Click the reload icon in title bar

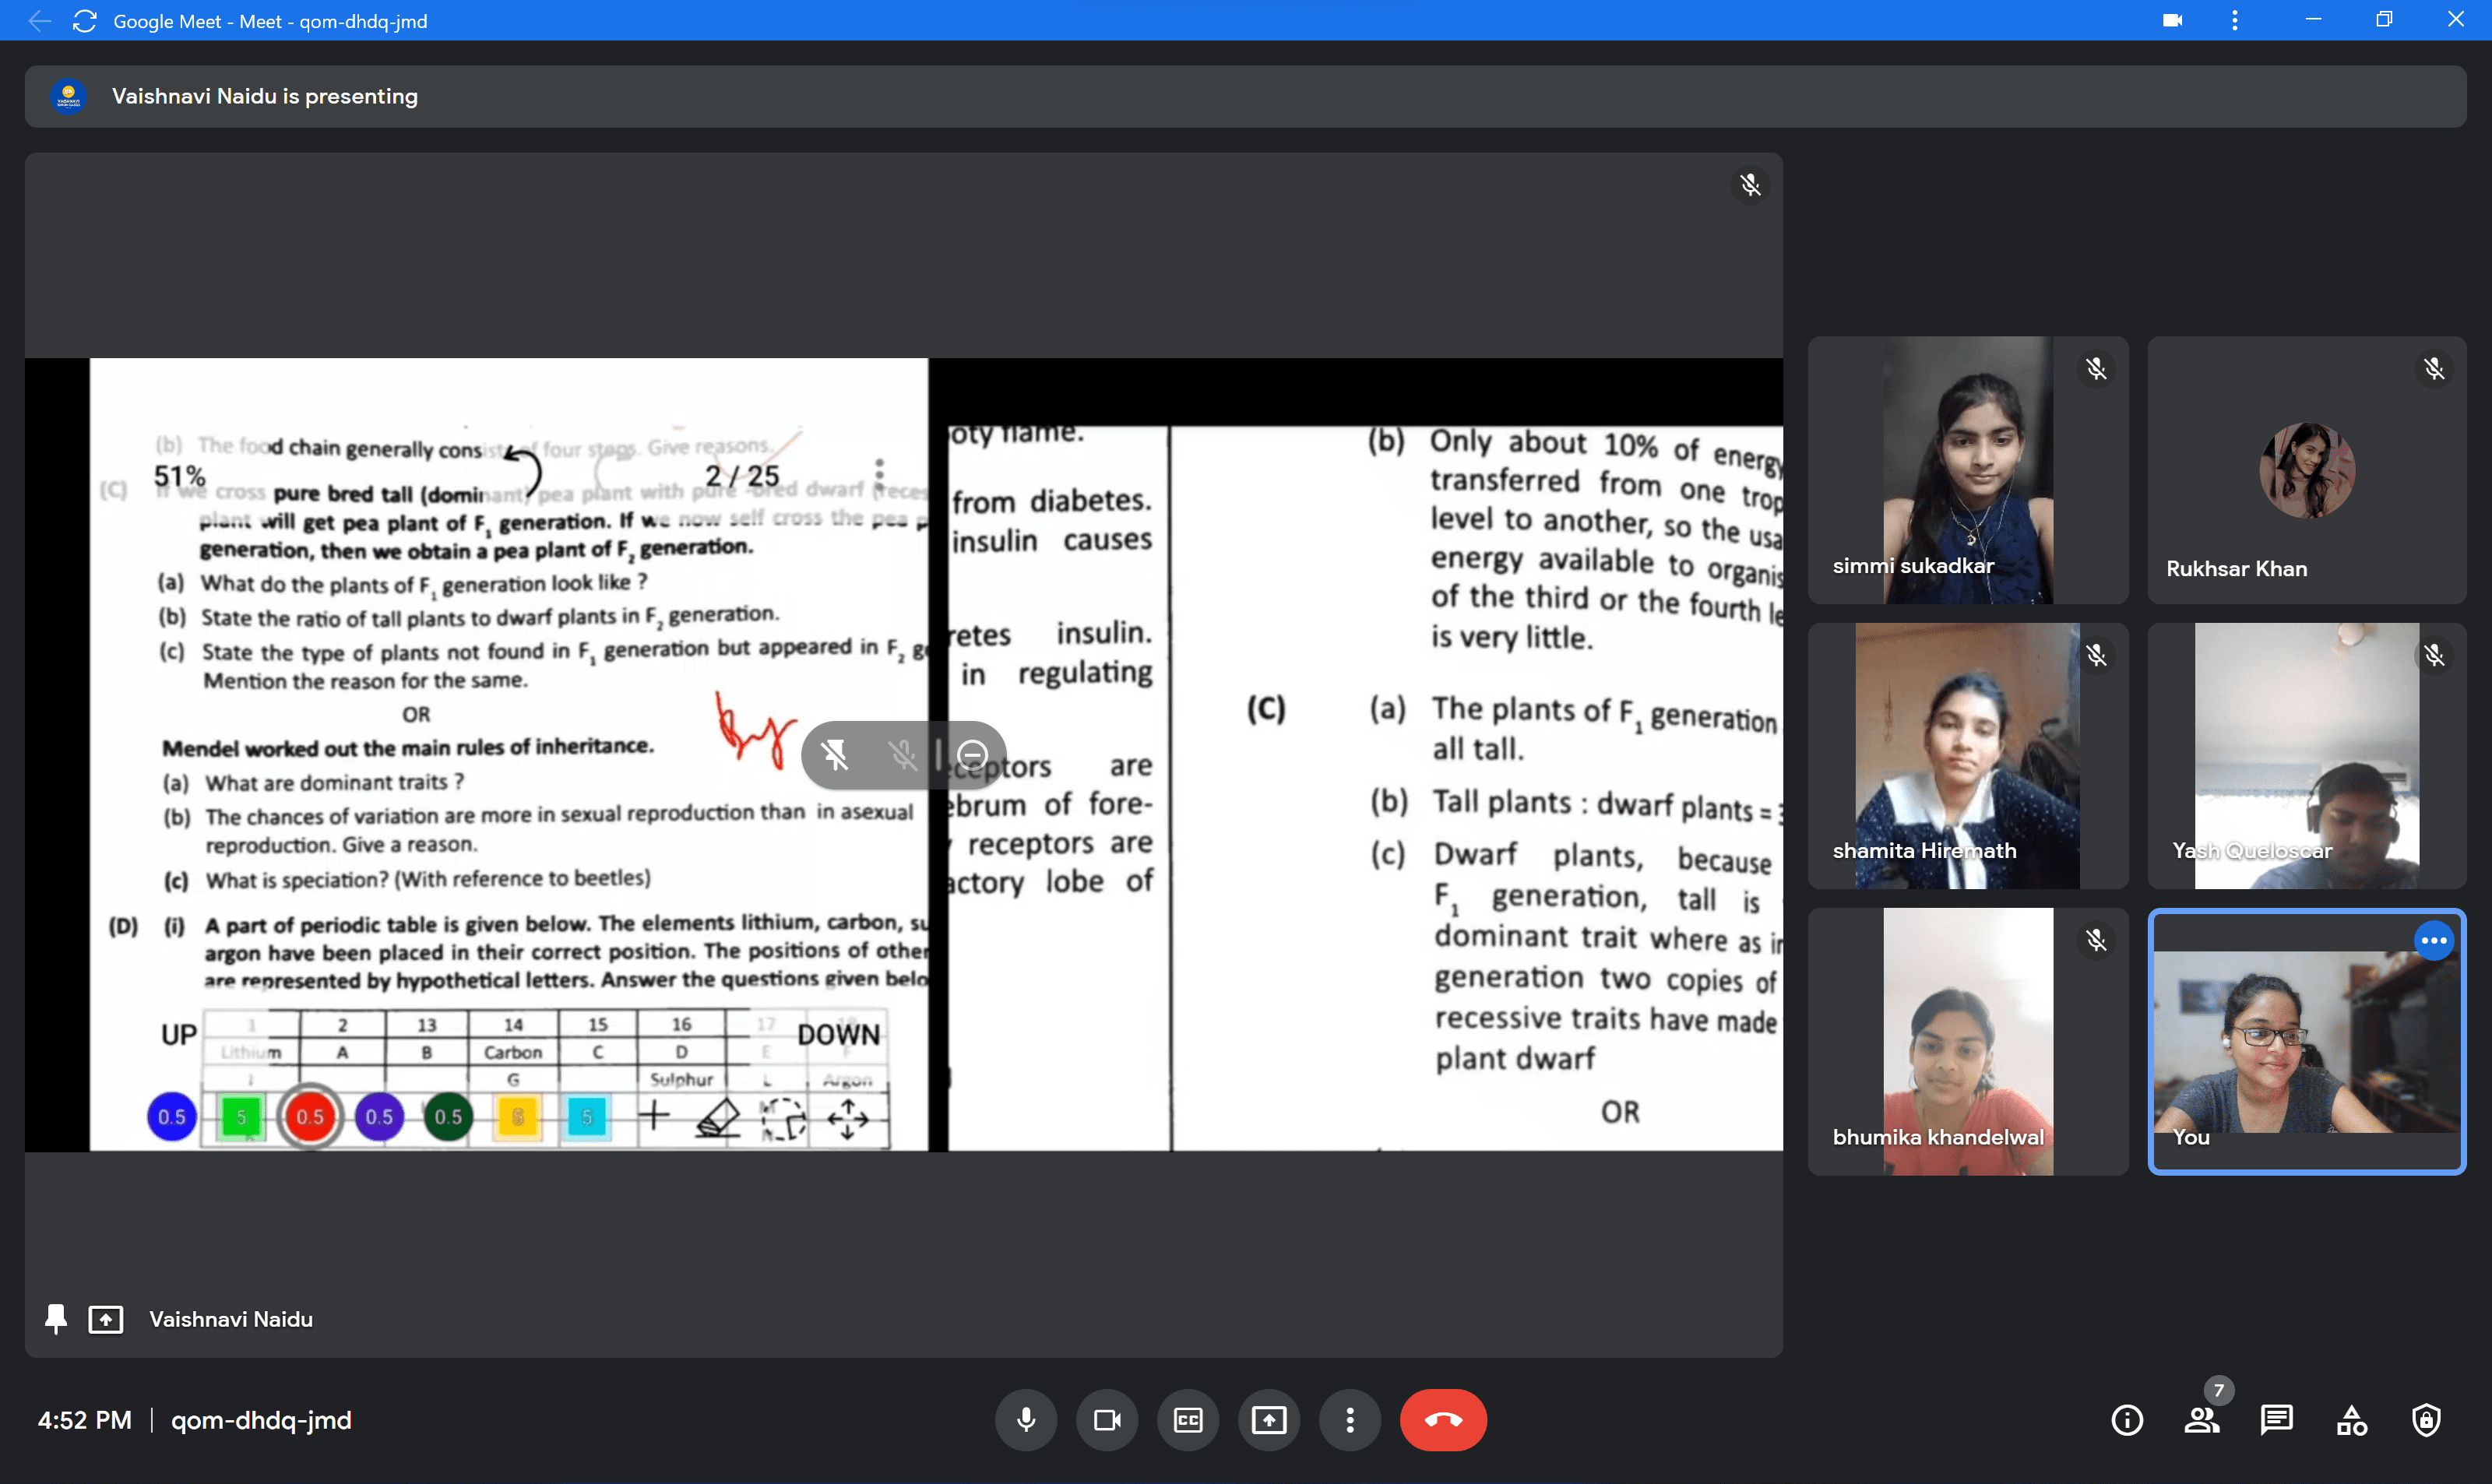85,21
